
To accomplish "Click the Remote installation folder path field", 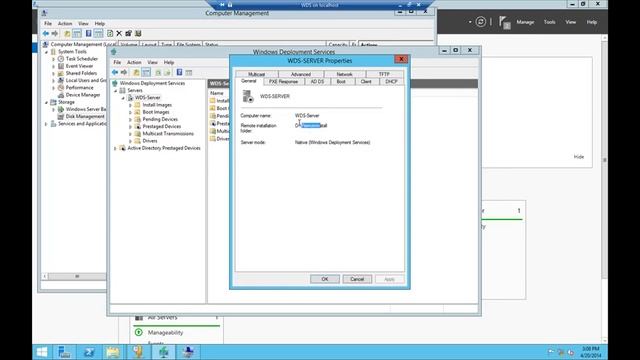I will 311,126.
